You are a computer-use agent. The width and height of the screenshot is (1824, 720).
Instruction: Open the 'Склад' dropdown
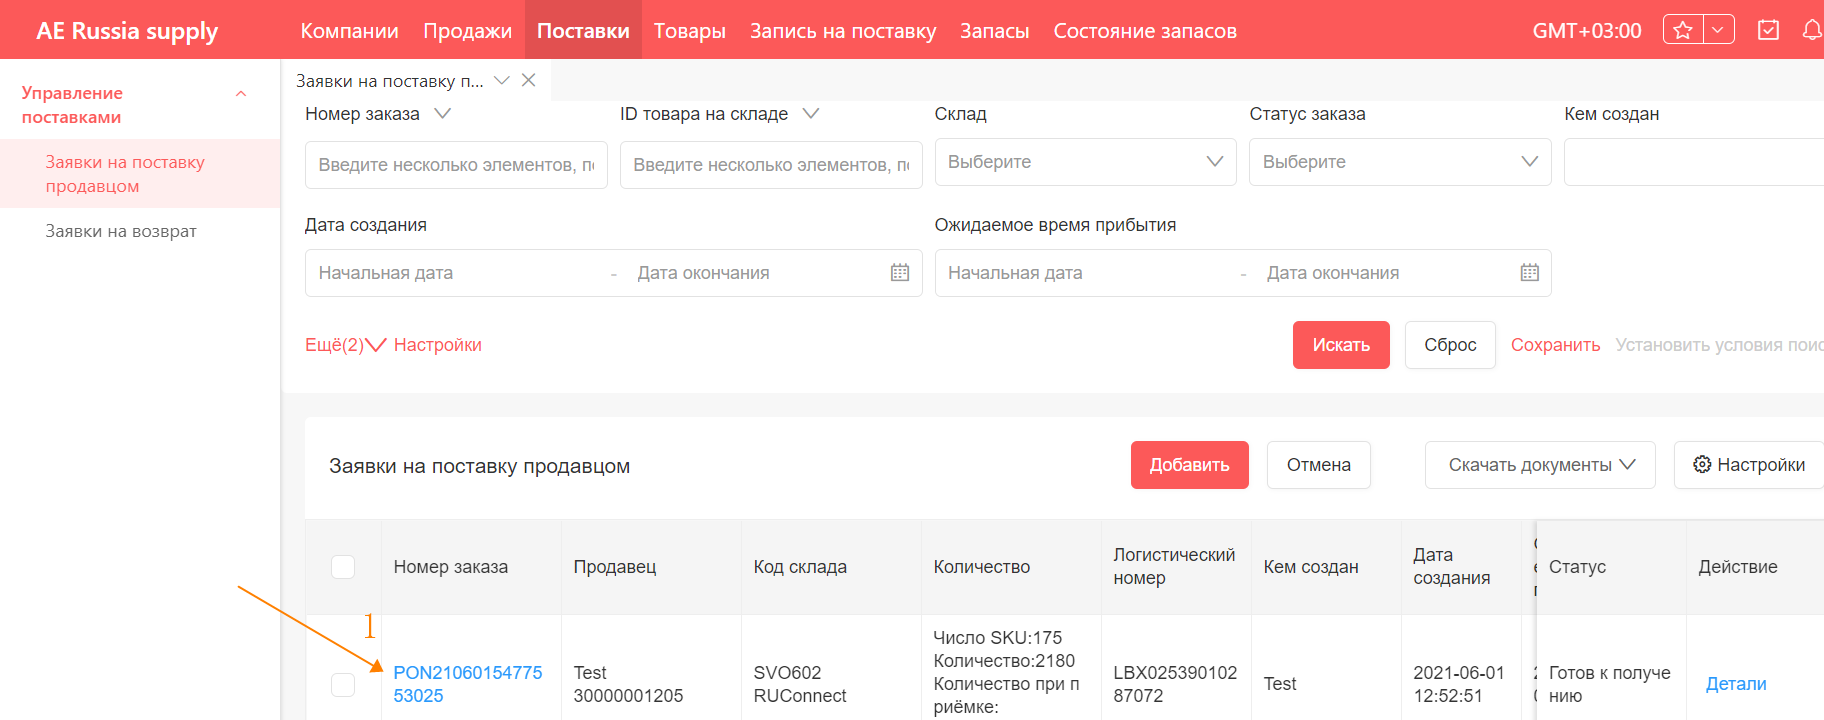click(x=1085, y=162)
